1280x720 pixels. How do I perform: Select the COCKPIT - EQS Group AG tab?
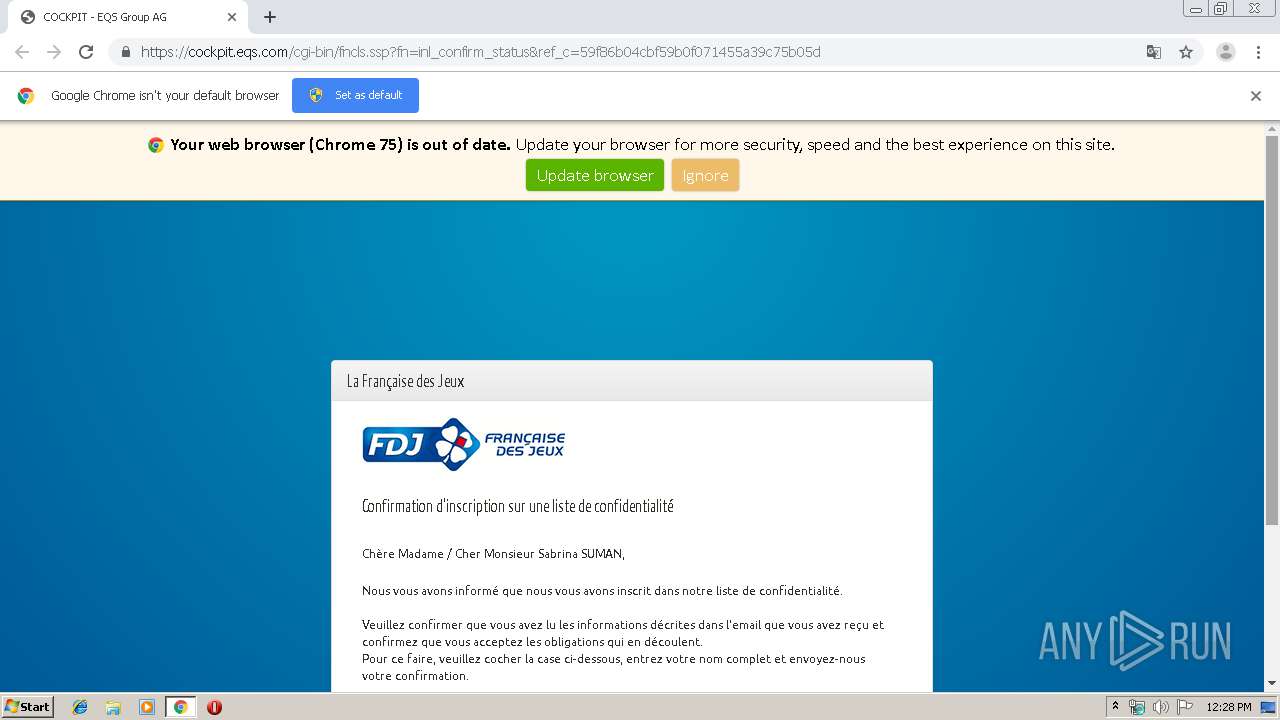click(127, 17)
